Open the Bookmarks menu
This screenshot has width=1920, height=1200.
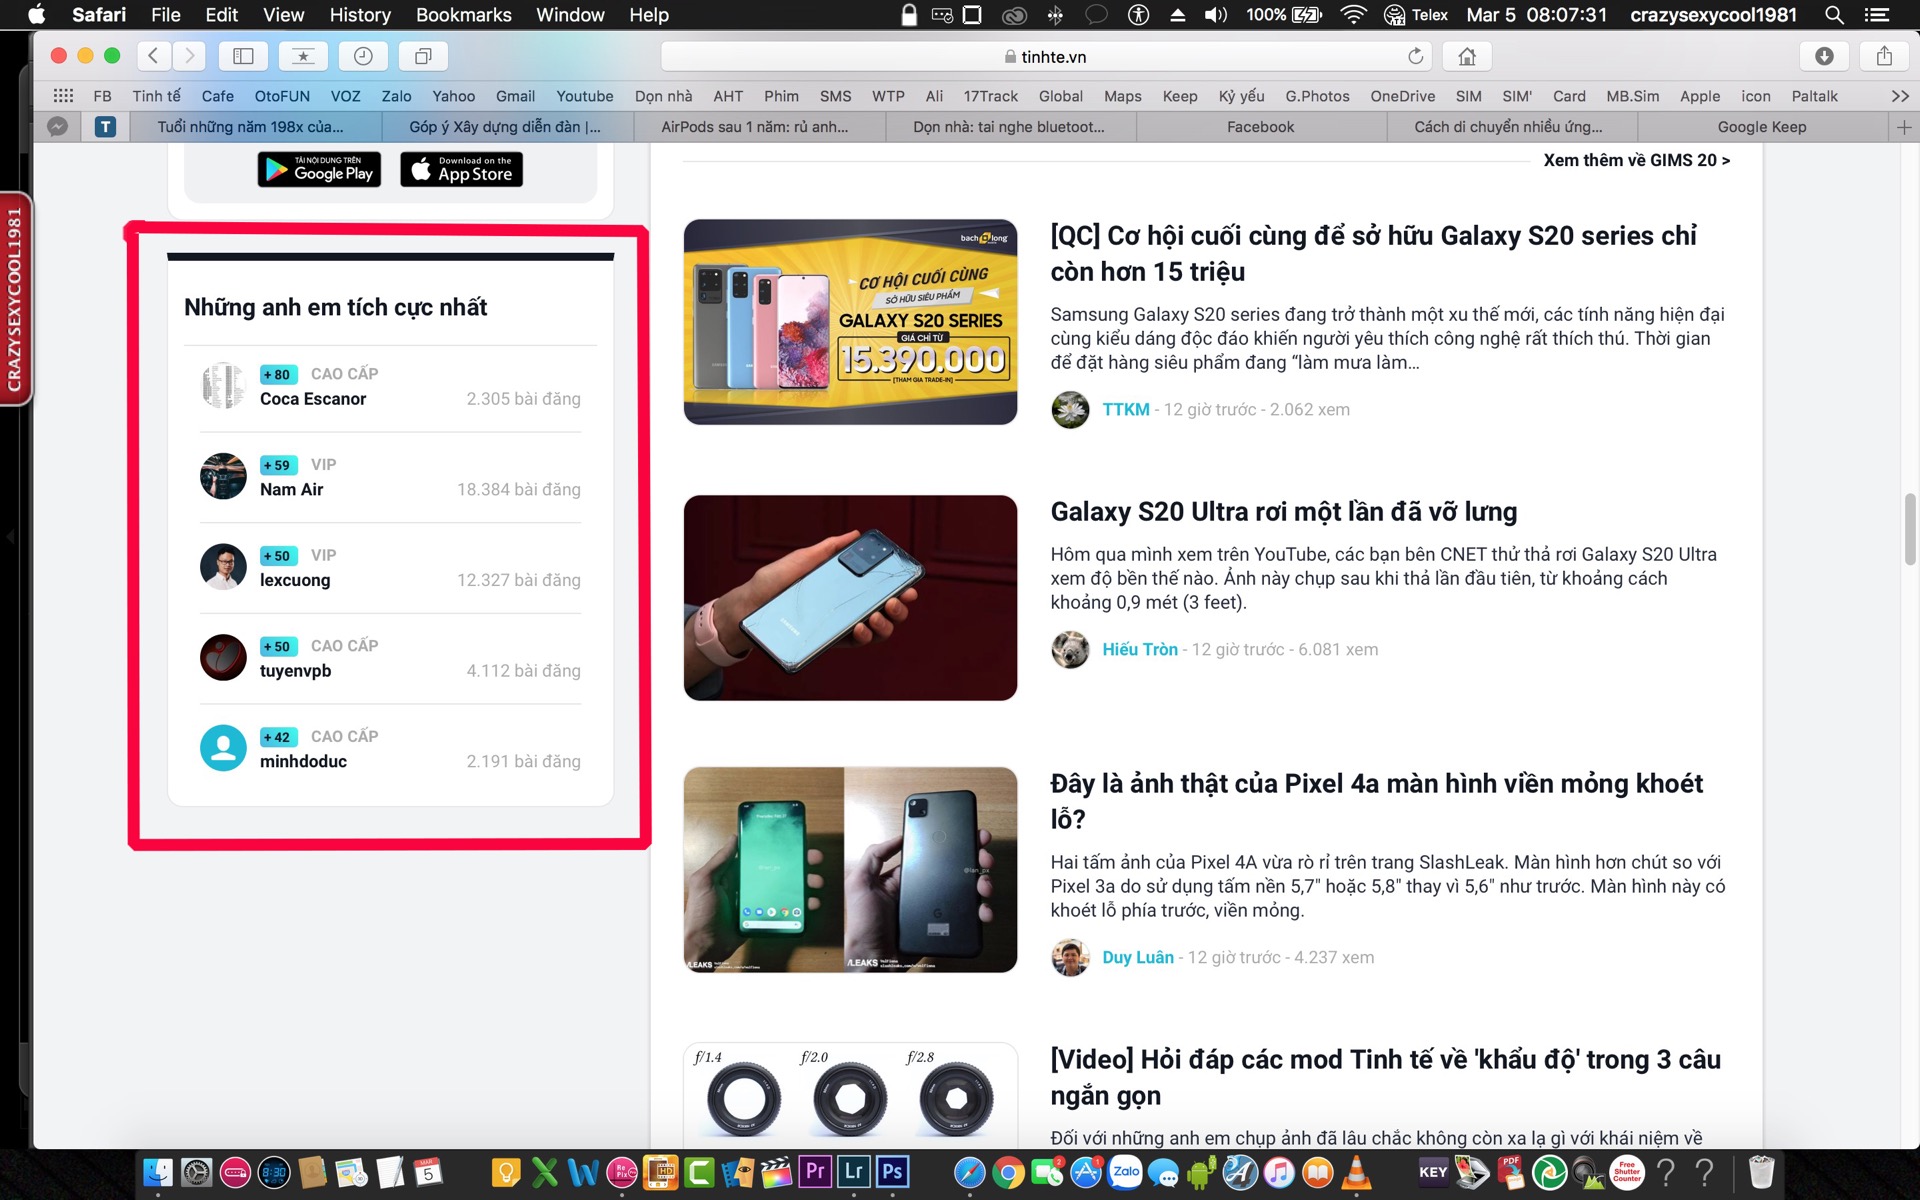(x=464, y=15)
